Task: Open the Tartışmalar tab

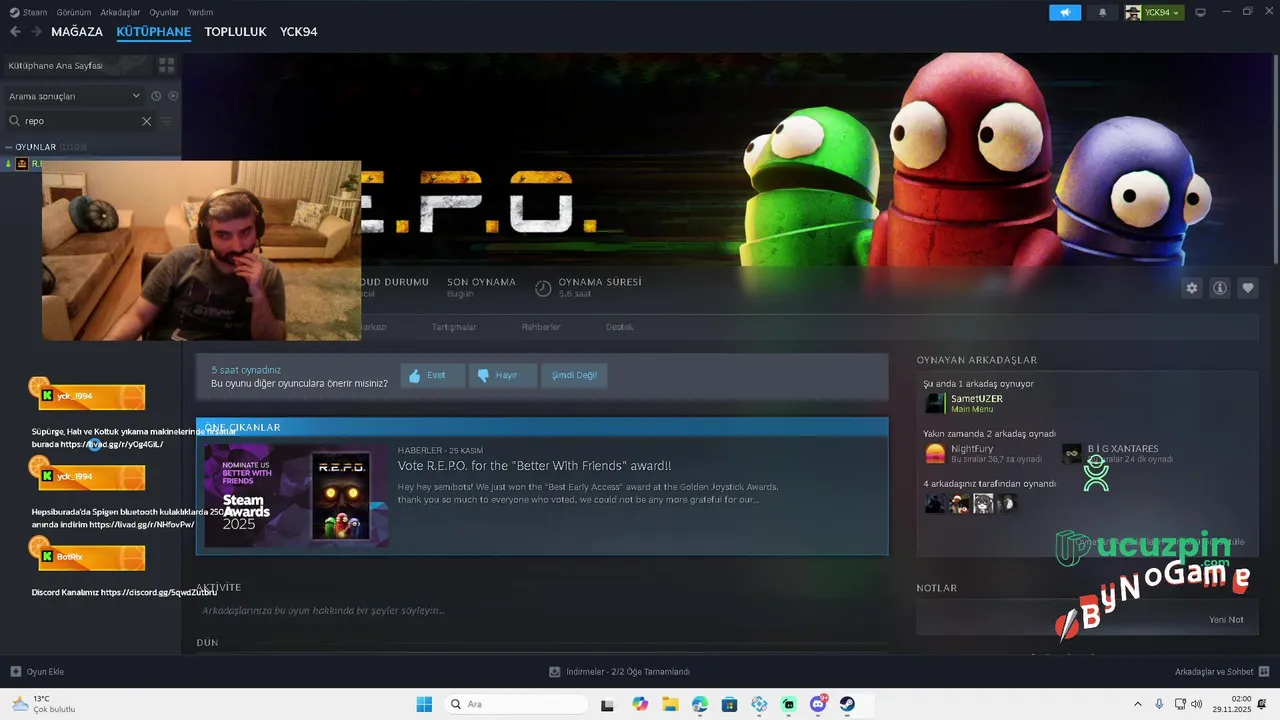Action: pos(454,327)
